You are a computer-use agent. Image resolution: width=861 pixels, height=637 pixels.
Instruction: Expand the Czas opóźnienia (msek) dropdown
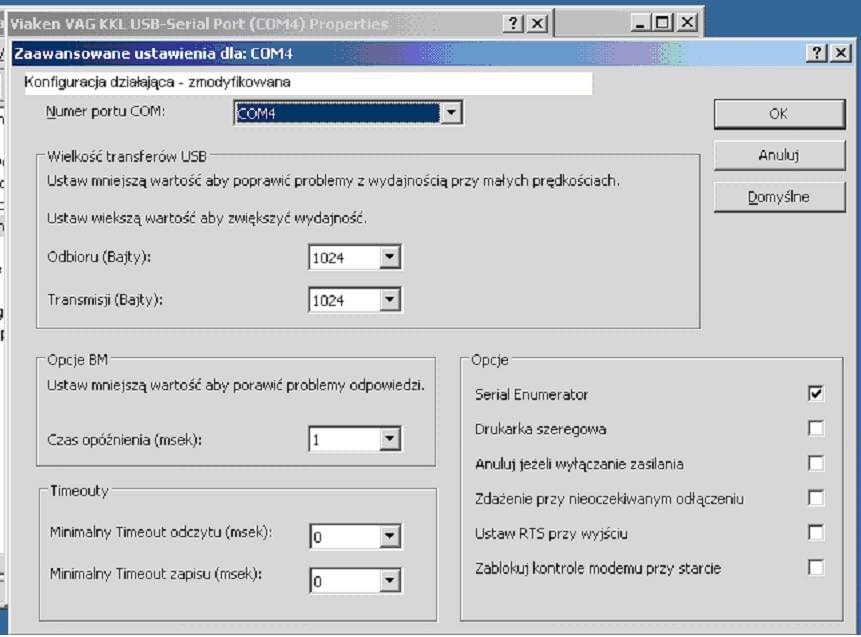click(x=389, y=439)
